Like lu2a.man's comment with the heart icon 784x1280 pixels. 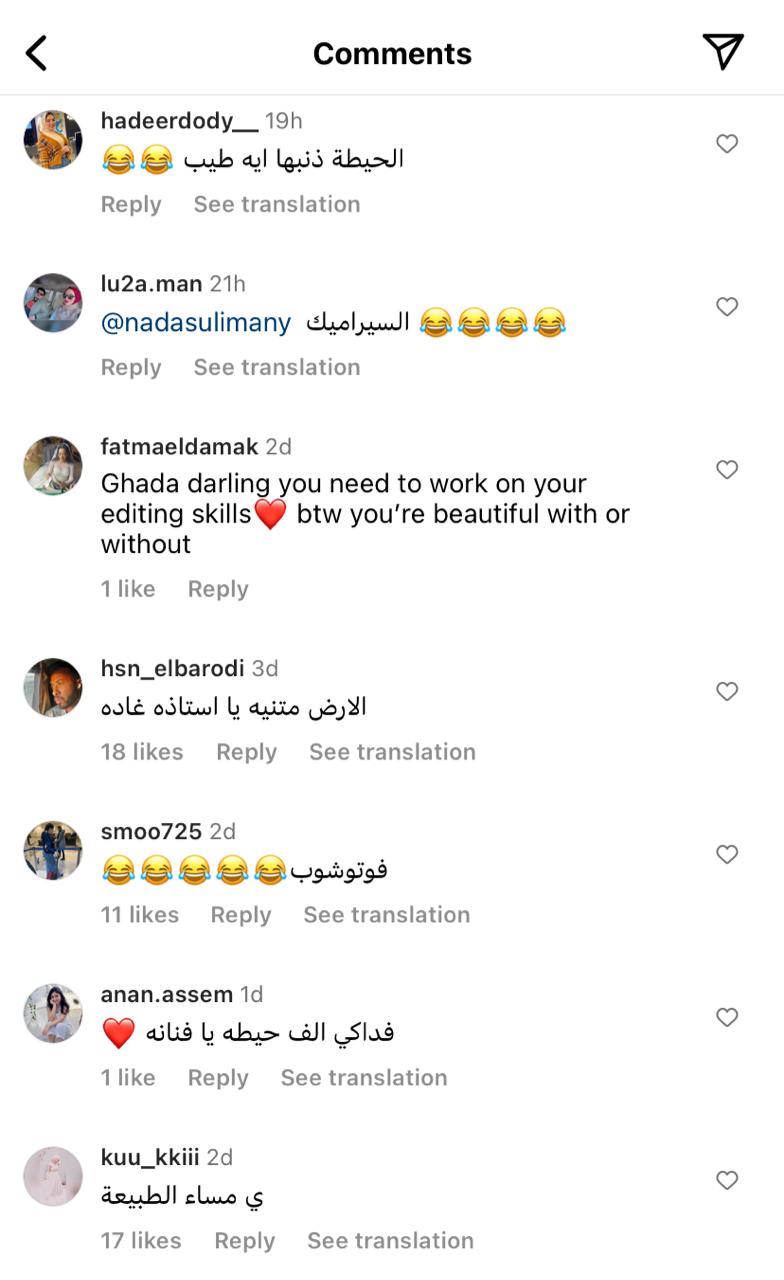[727, 307]
